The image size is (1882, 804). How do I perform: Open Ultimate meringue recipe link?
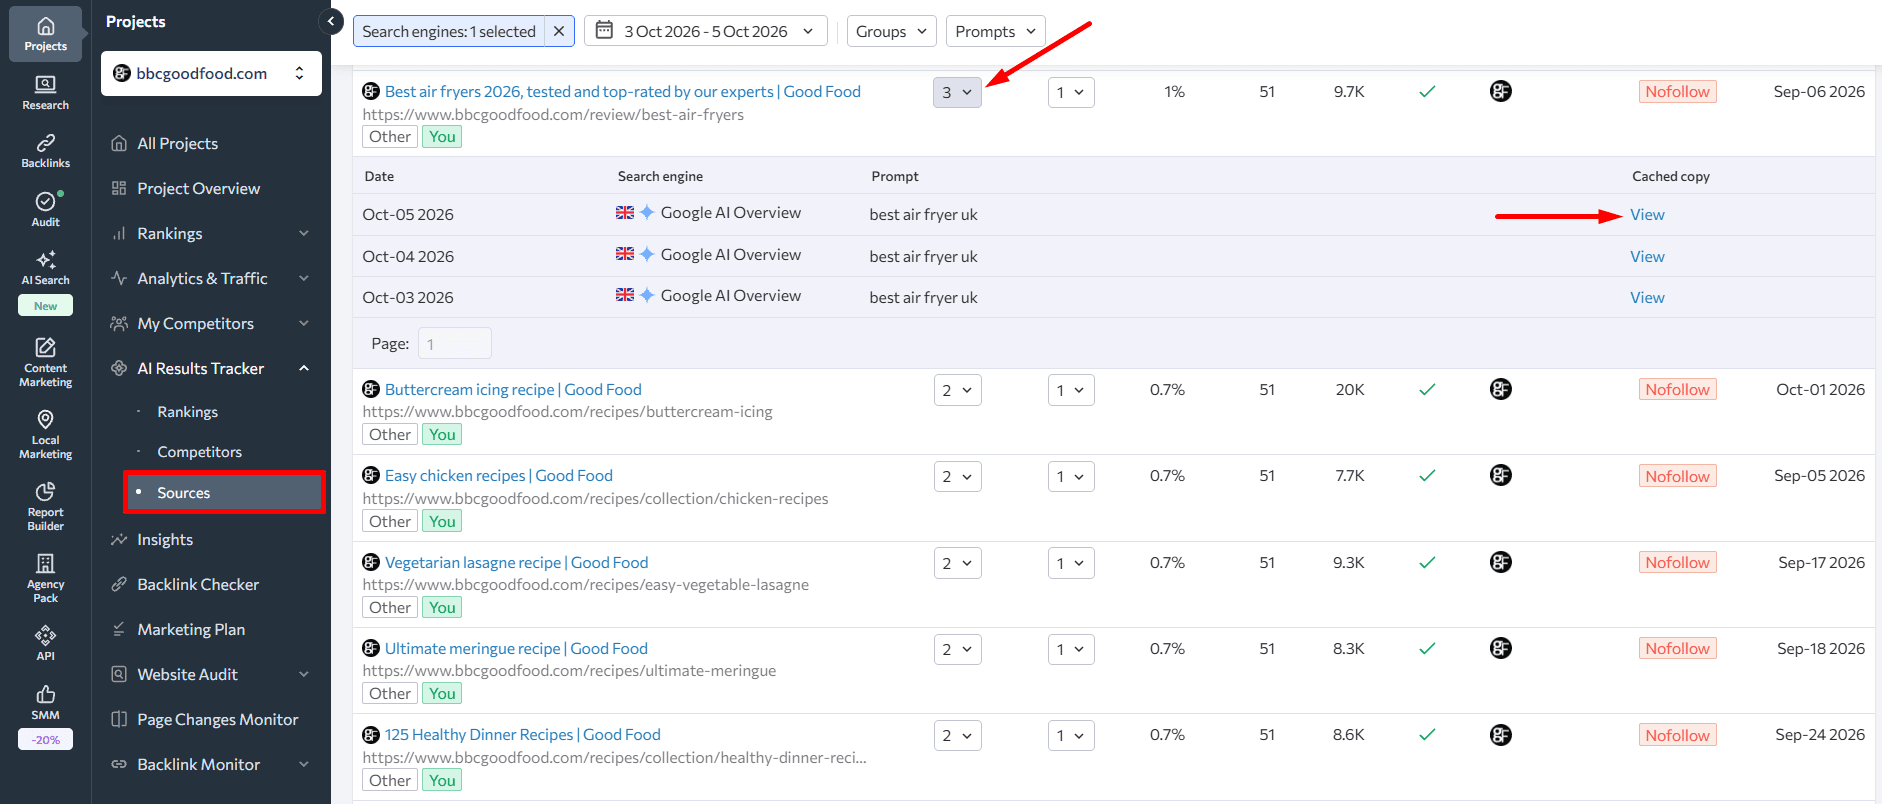516,648
